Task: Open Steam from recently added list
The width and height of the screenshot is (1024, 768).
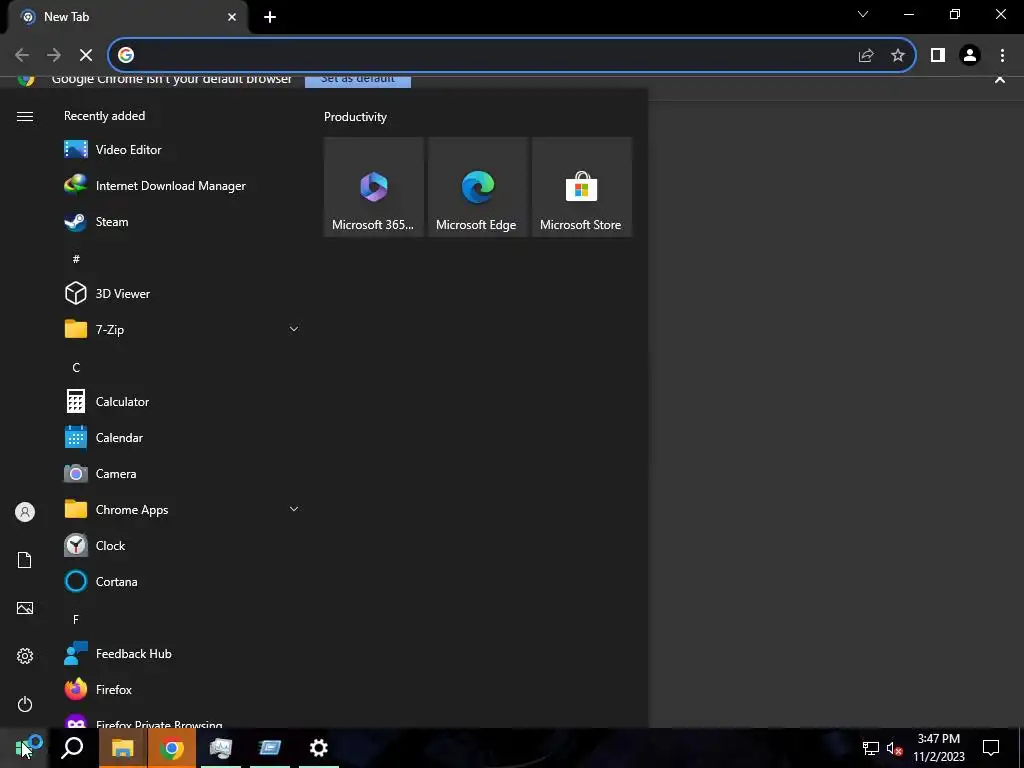Action: [181, 222]
